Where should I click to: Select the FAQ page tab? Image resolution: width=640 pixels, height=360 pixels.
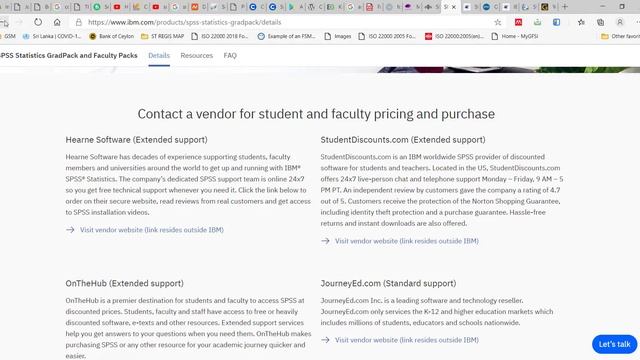click(230, 56)
